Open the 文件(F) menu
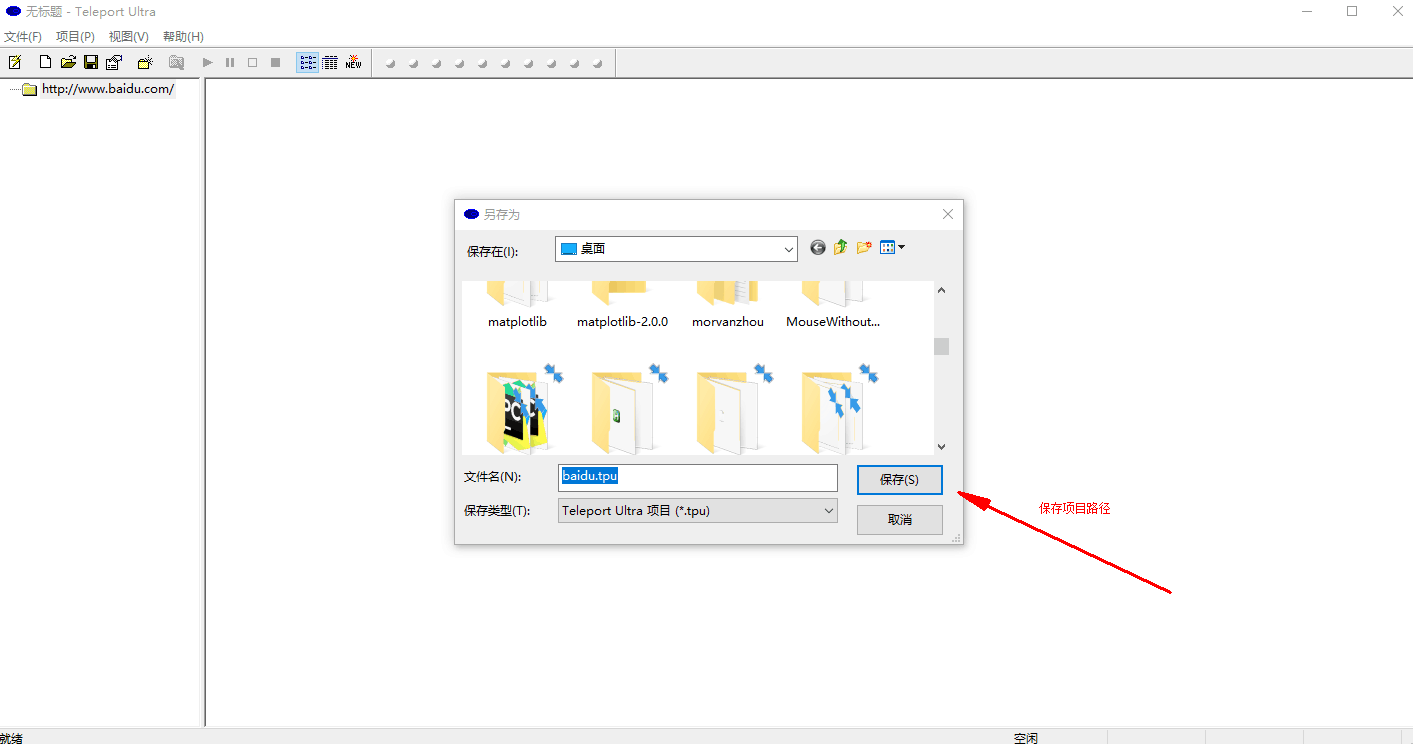1413x744 pixels. click(22, 37)
